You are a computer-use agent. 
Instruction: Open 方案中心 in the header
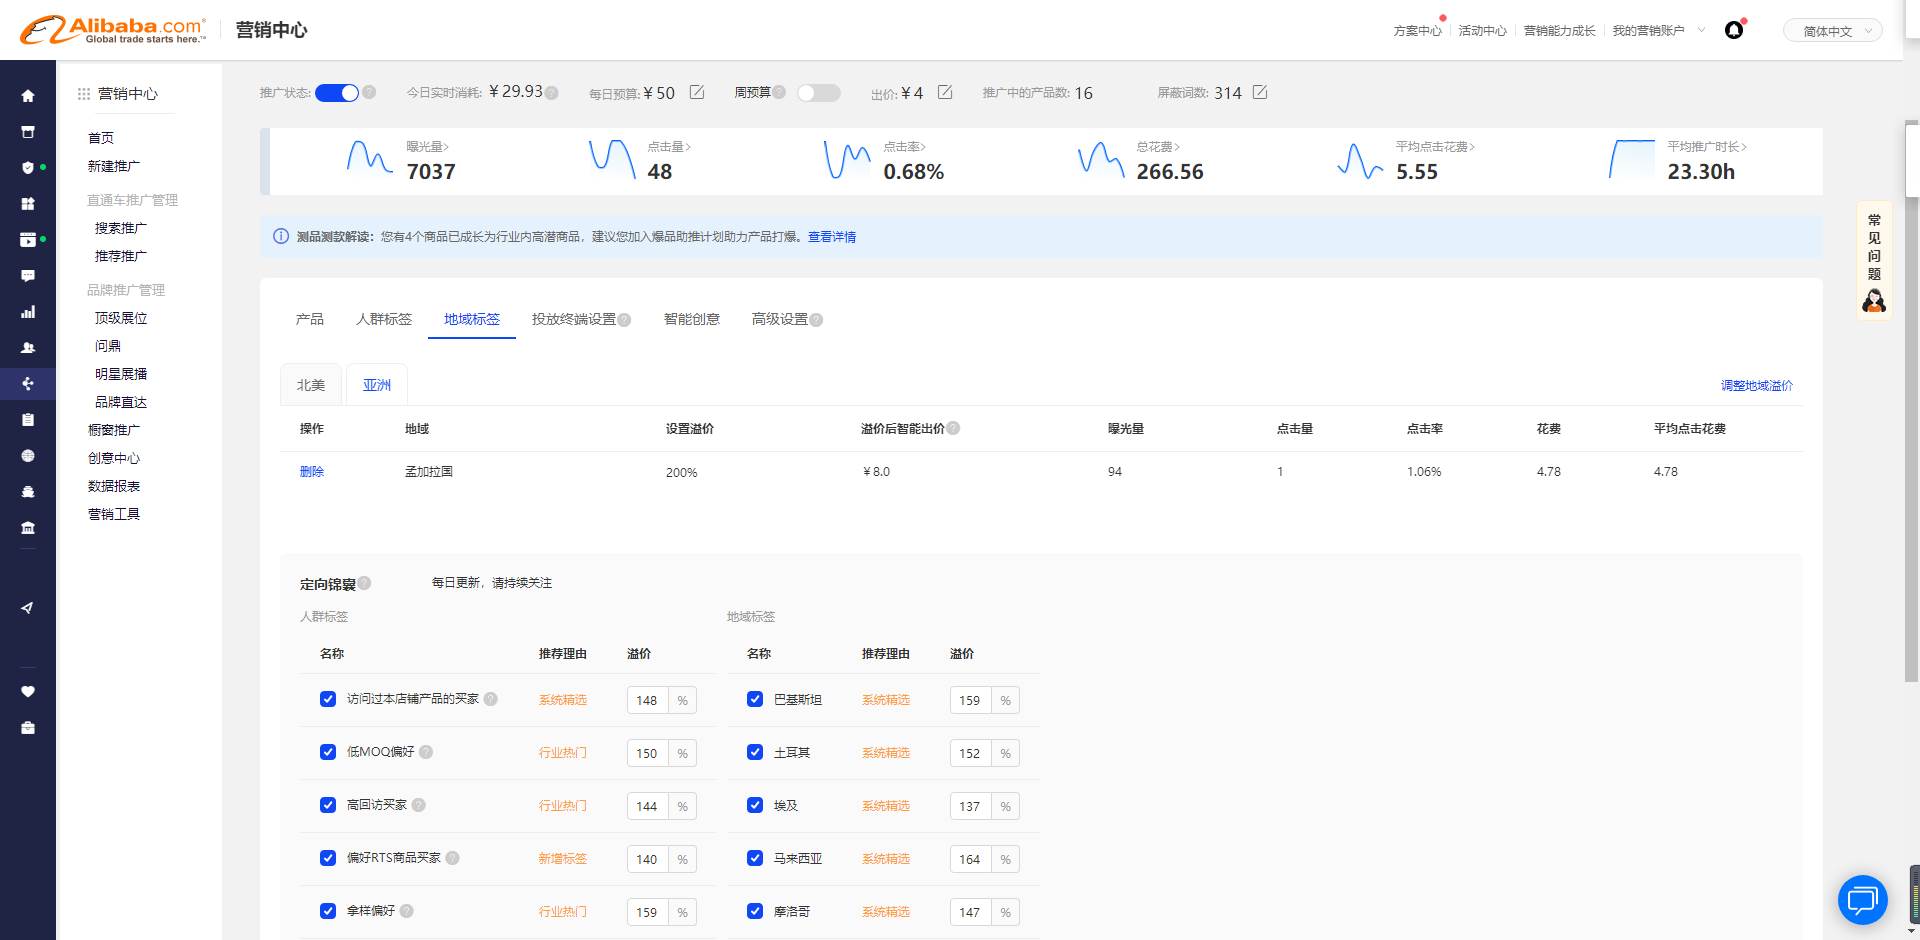click(x=1417, y=31)
